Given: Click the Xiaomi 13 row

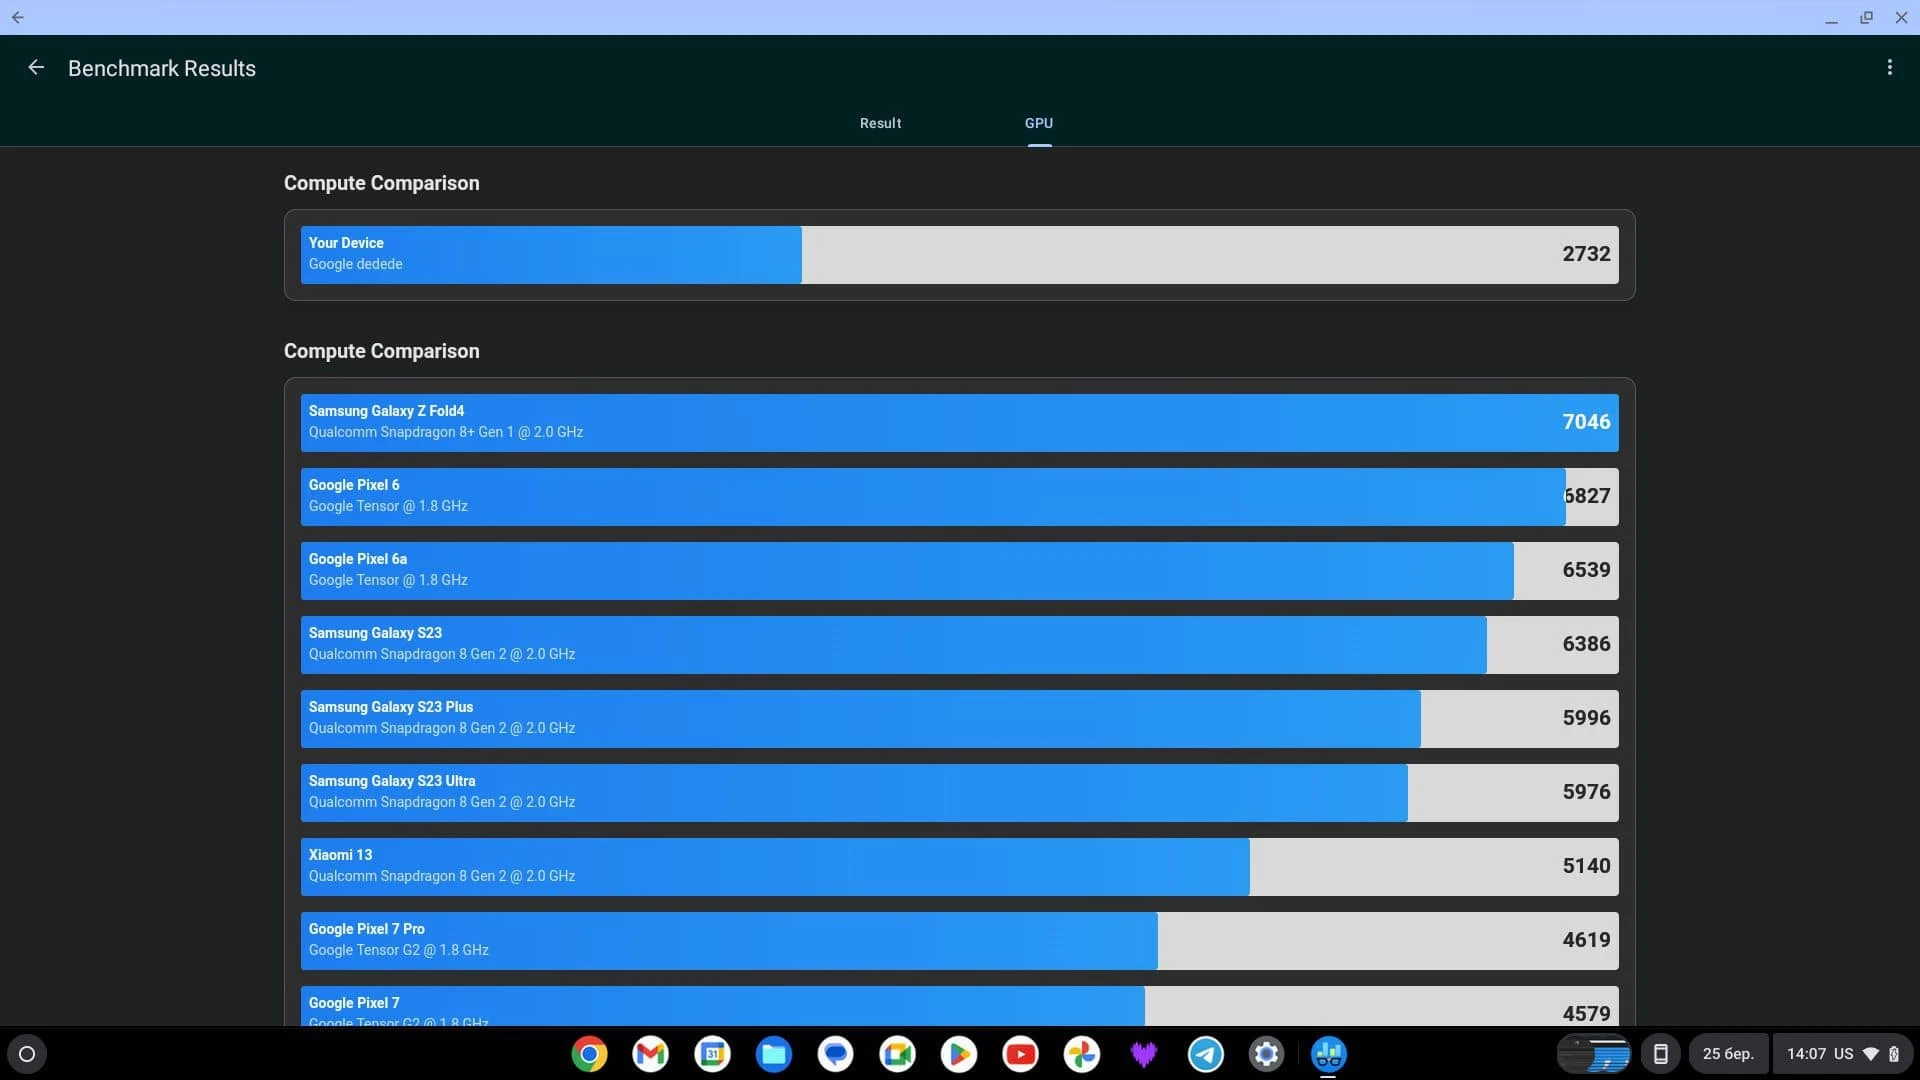Looking at the screenshot, I should (959, 866).
